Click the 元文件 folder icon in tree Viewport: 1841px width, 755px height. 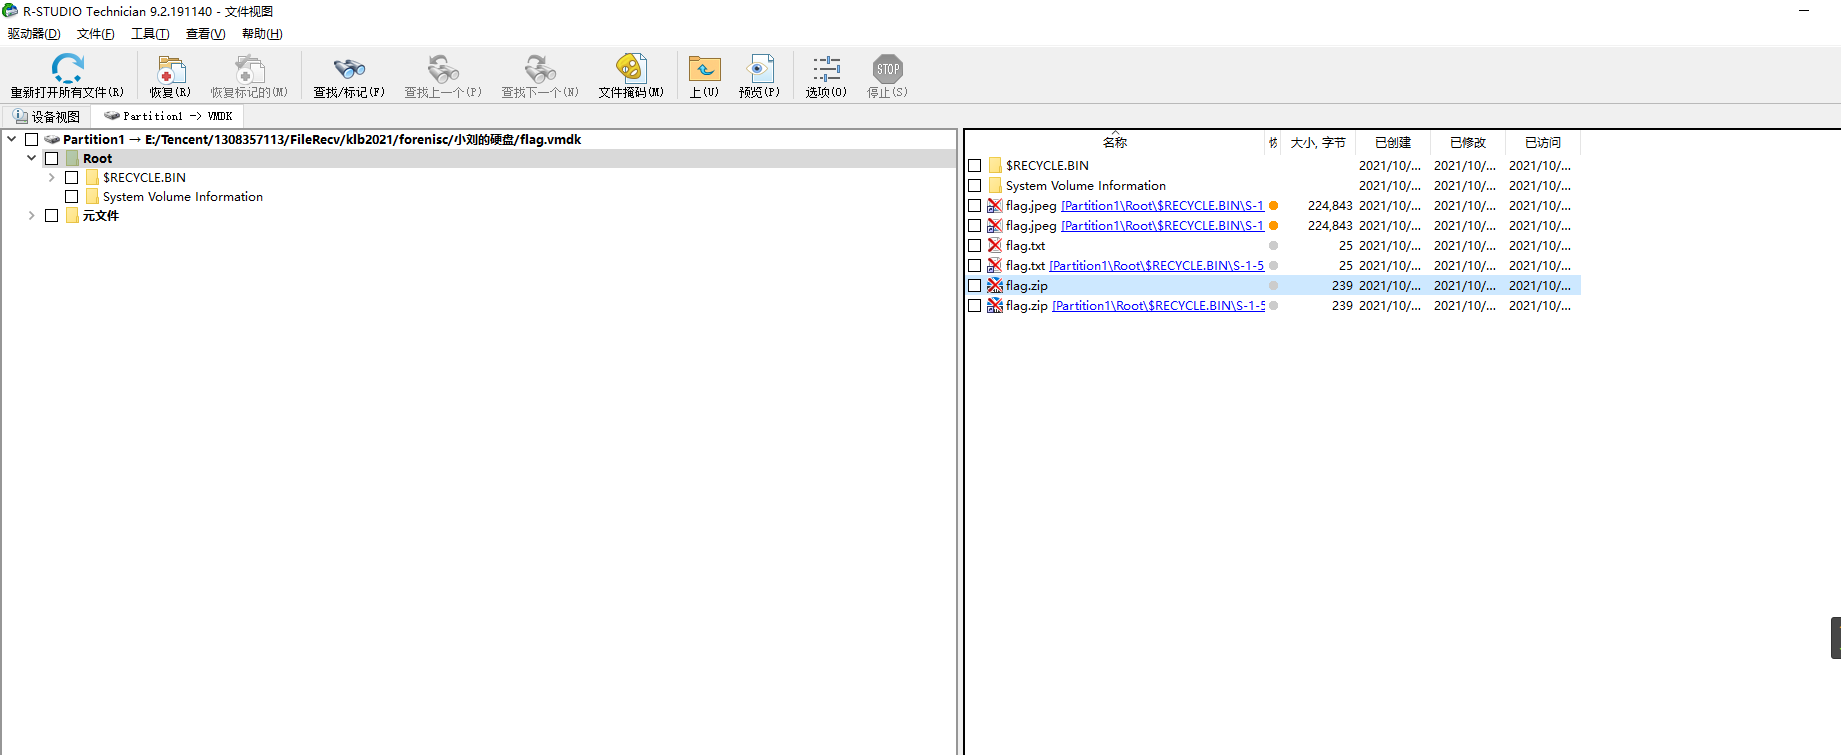click(72, 216)
